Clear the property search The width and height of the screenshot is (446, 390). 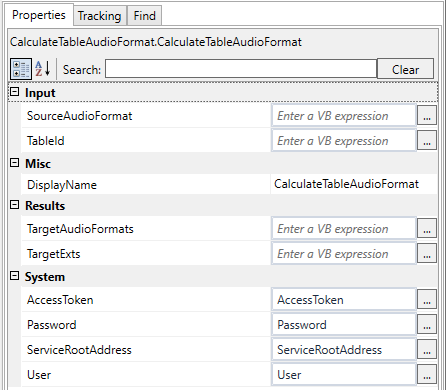click(x=405, y=69)
